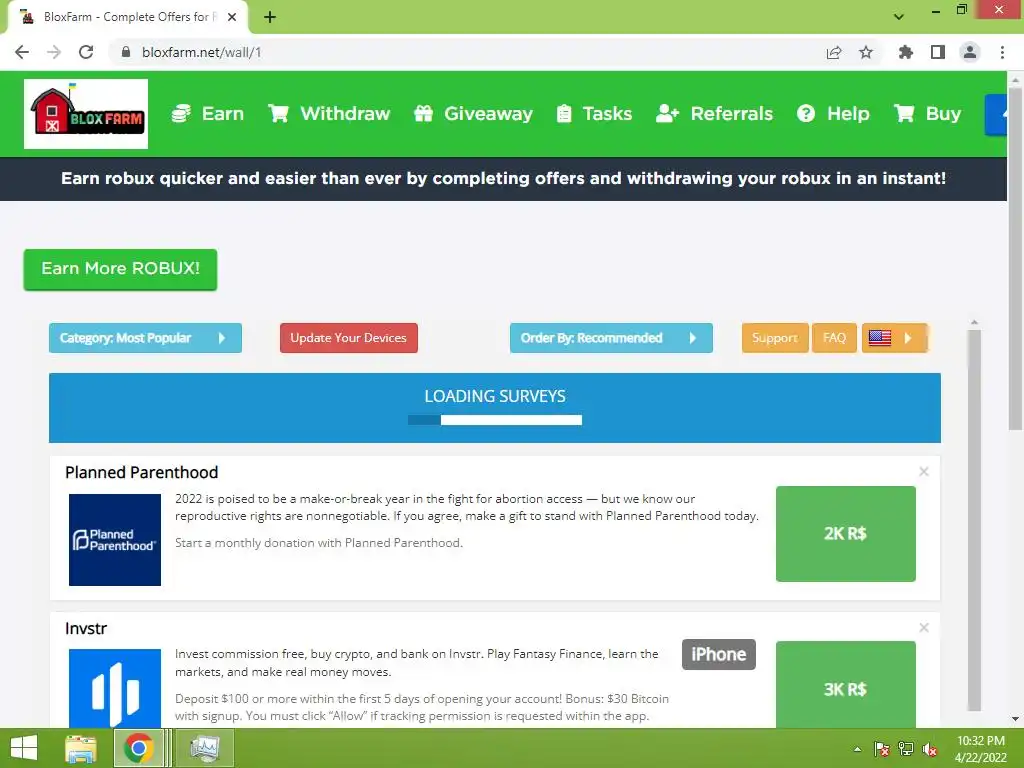Click the orange FAQ button
The image size is (1024, 768).
pos(835,338)
